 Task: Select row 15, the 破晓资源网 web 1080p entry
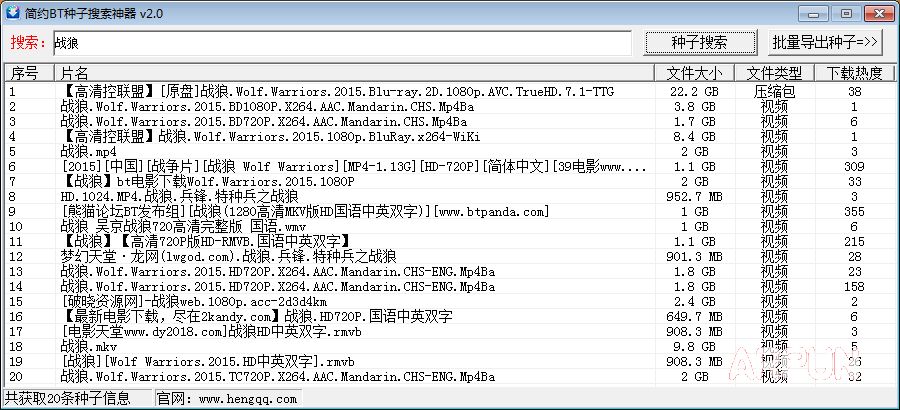pyautogui.click(x=449, y=301)
